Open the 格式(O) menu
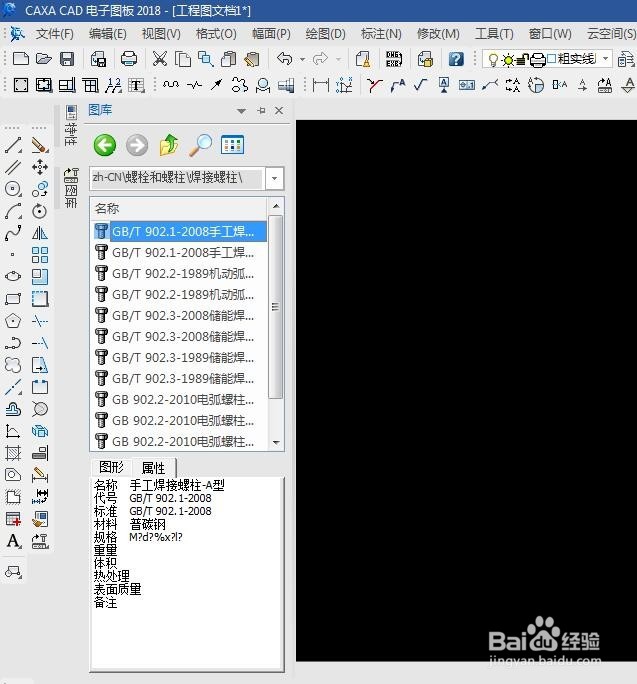Image resolution: width=637 pixels, height=684 pixels. tap(216, 34)
